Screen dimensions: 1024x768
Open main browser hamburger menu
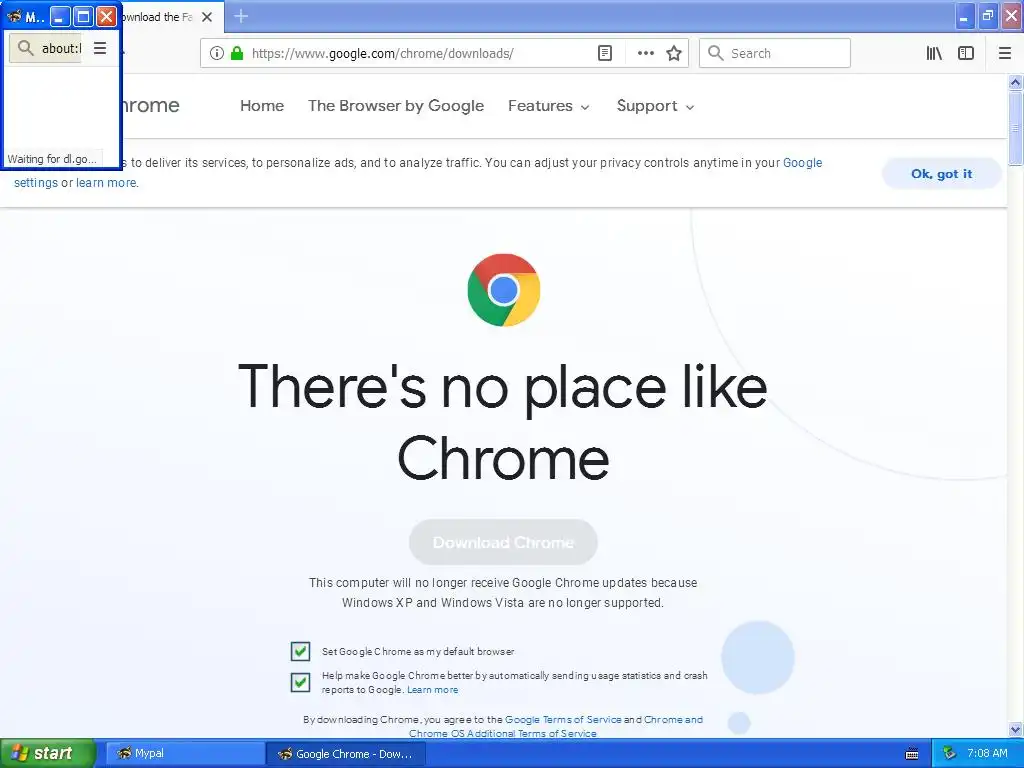click(1005, 54)
